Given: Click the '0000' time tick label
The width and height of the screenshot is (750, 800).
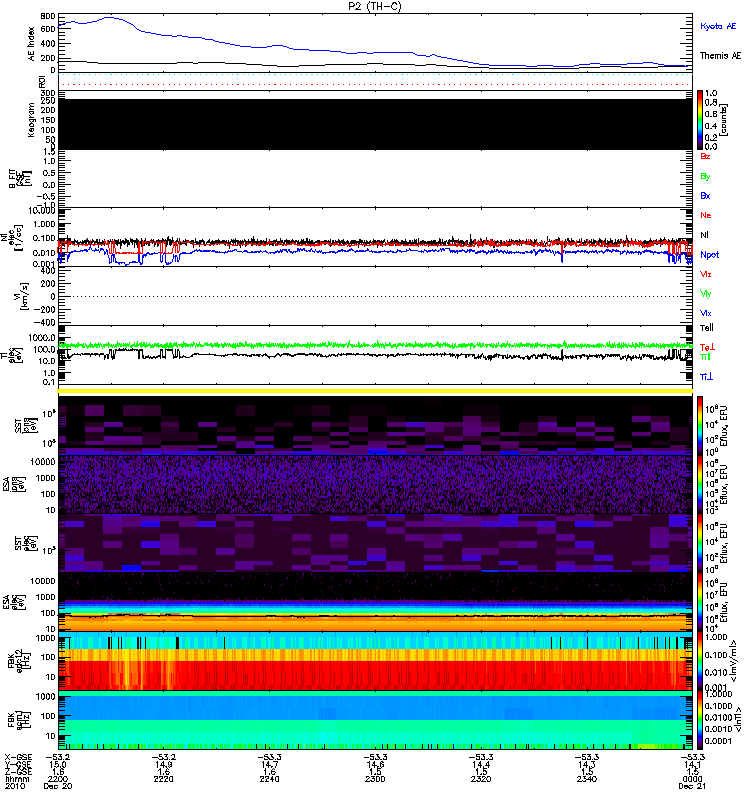Looking at the screenshot, I should (x=692, y=779).
